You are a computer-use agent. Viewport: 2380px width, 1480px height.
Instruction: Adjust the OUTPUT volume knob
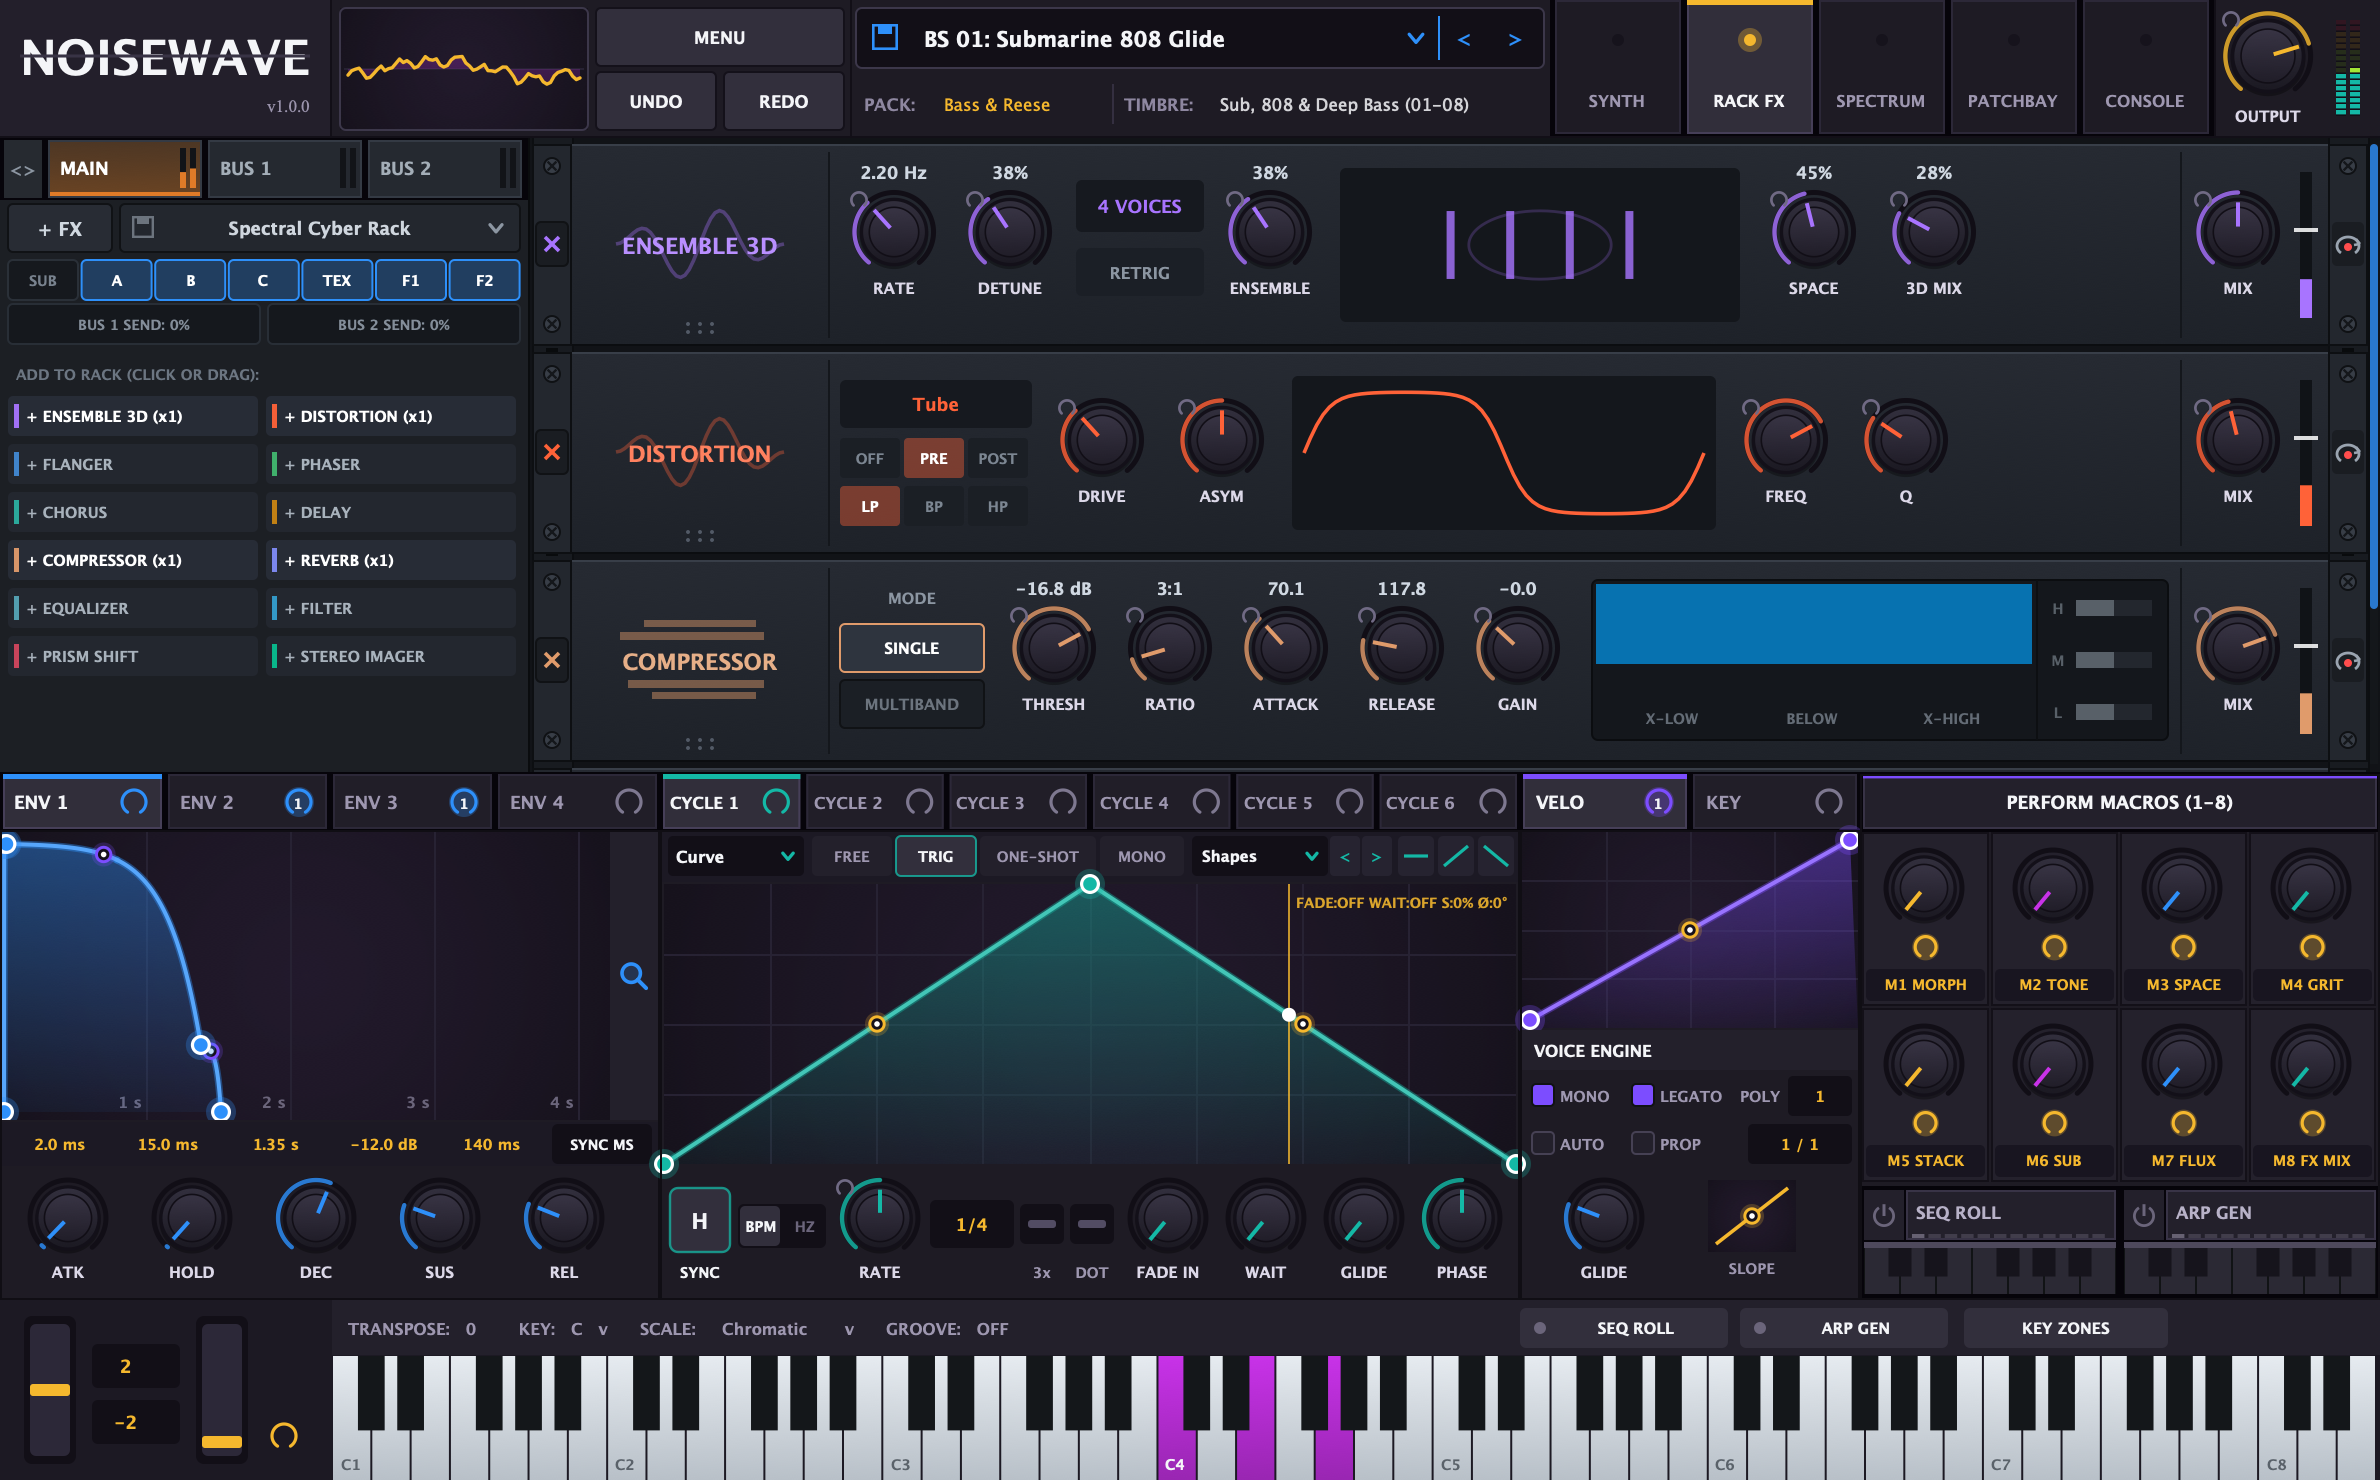click(2267, 57)
